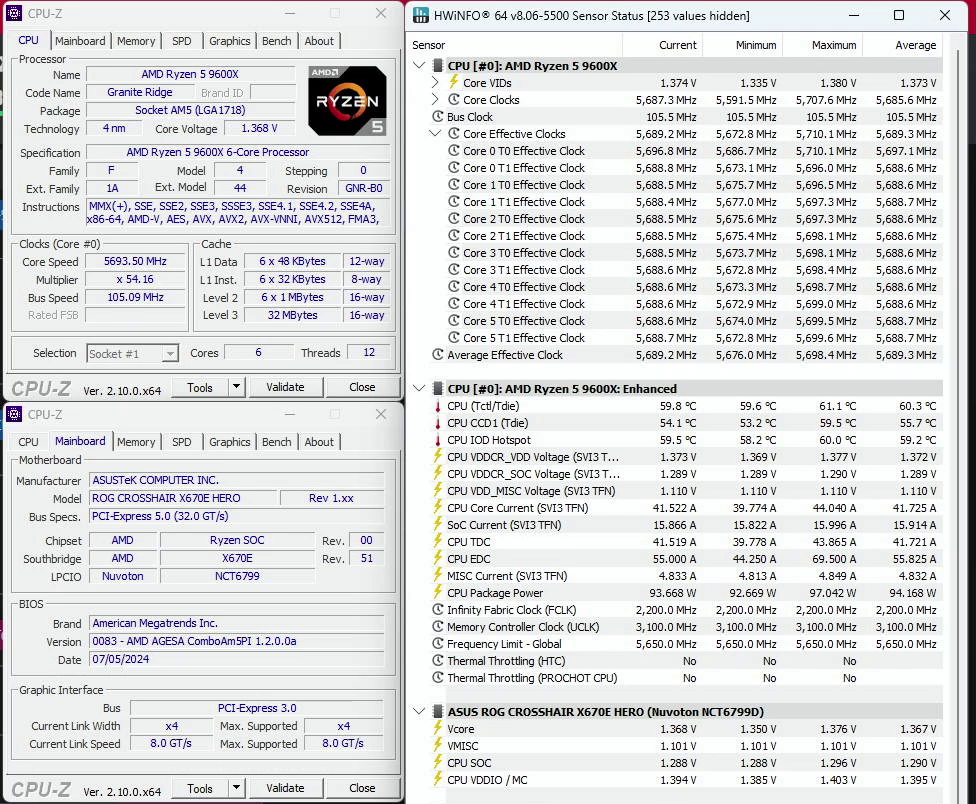Open the SPD tab in top CPU-Z
This screenshot has width=976, height=804.
[x=182, y=41]
